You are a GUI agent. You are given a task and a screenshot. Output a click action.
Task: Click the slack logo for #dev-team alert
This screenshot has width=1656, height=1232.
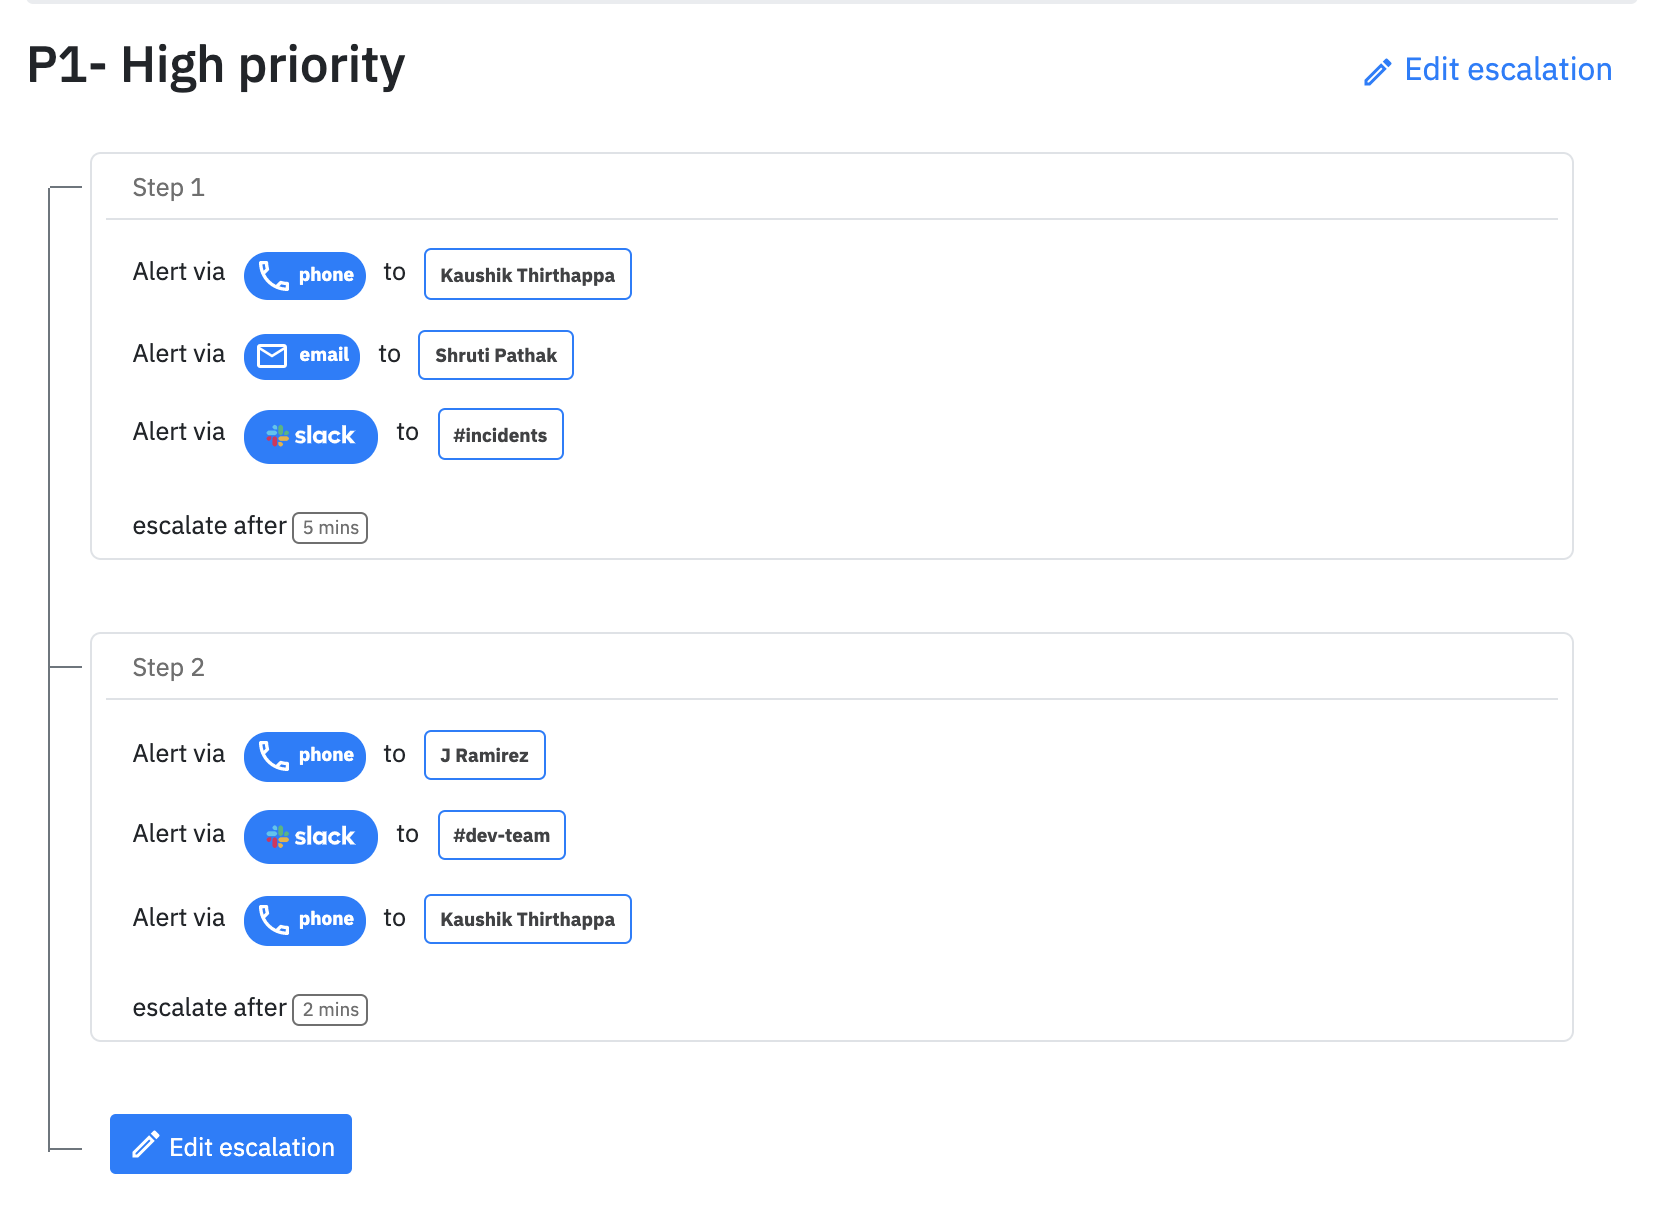277,837
